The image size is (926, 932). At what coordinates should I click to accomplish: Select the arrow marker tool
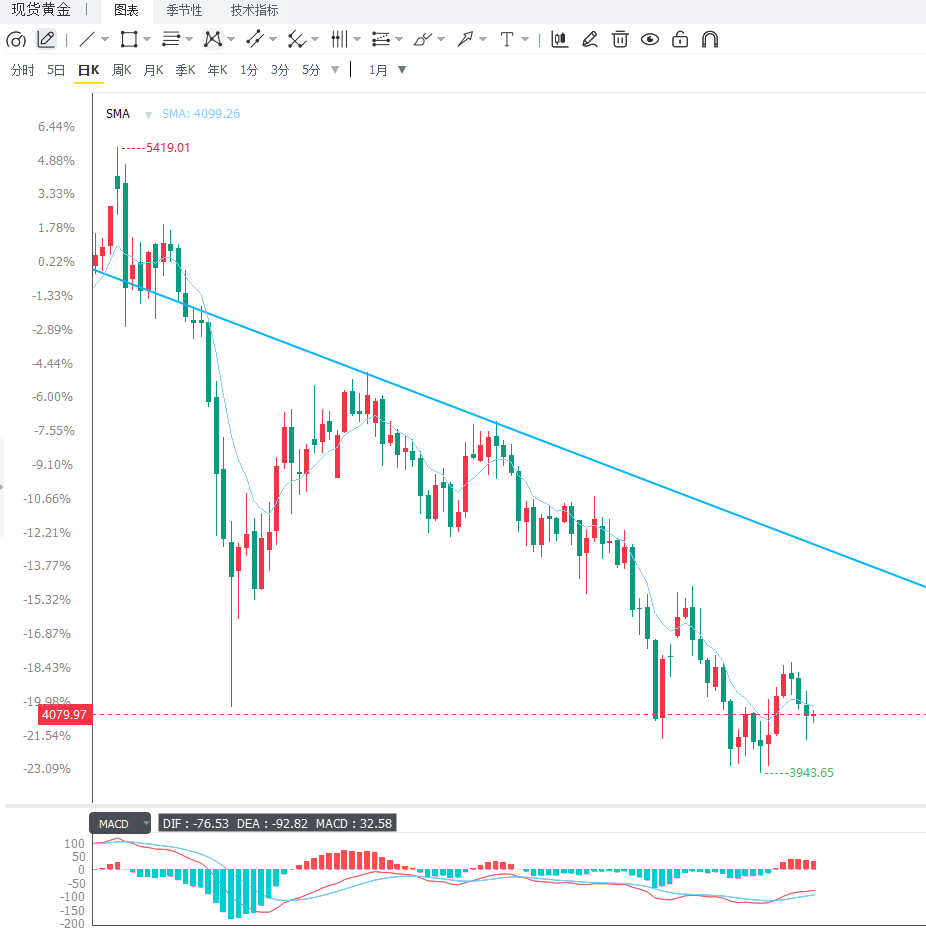pos(464,40)
